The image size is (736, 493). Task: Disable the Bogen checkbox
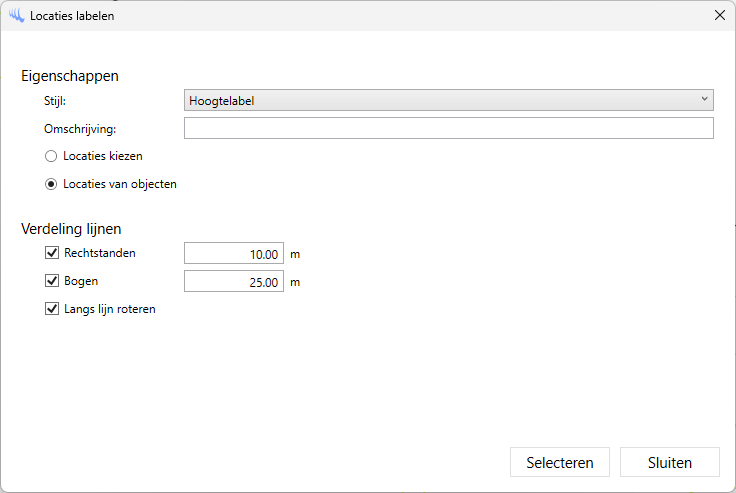pos(52,281)
